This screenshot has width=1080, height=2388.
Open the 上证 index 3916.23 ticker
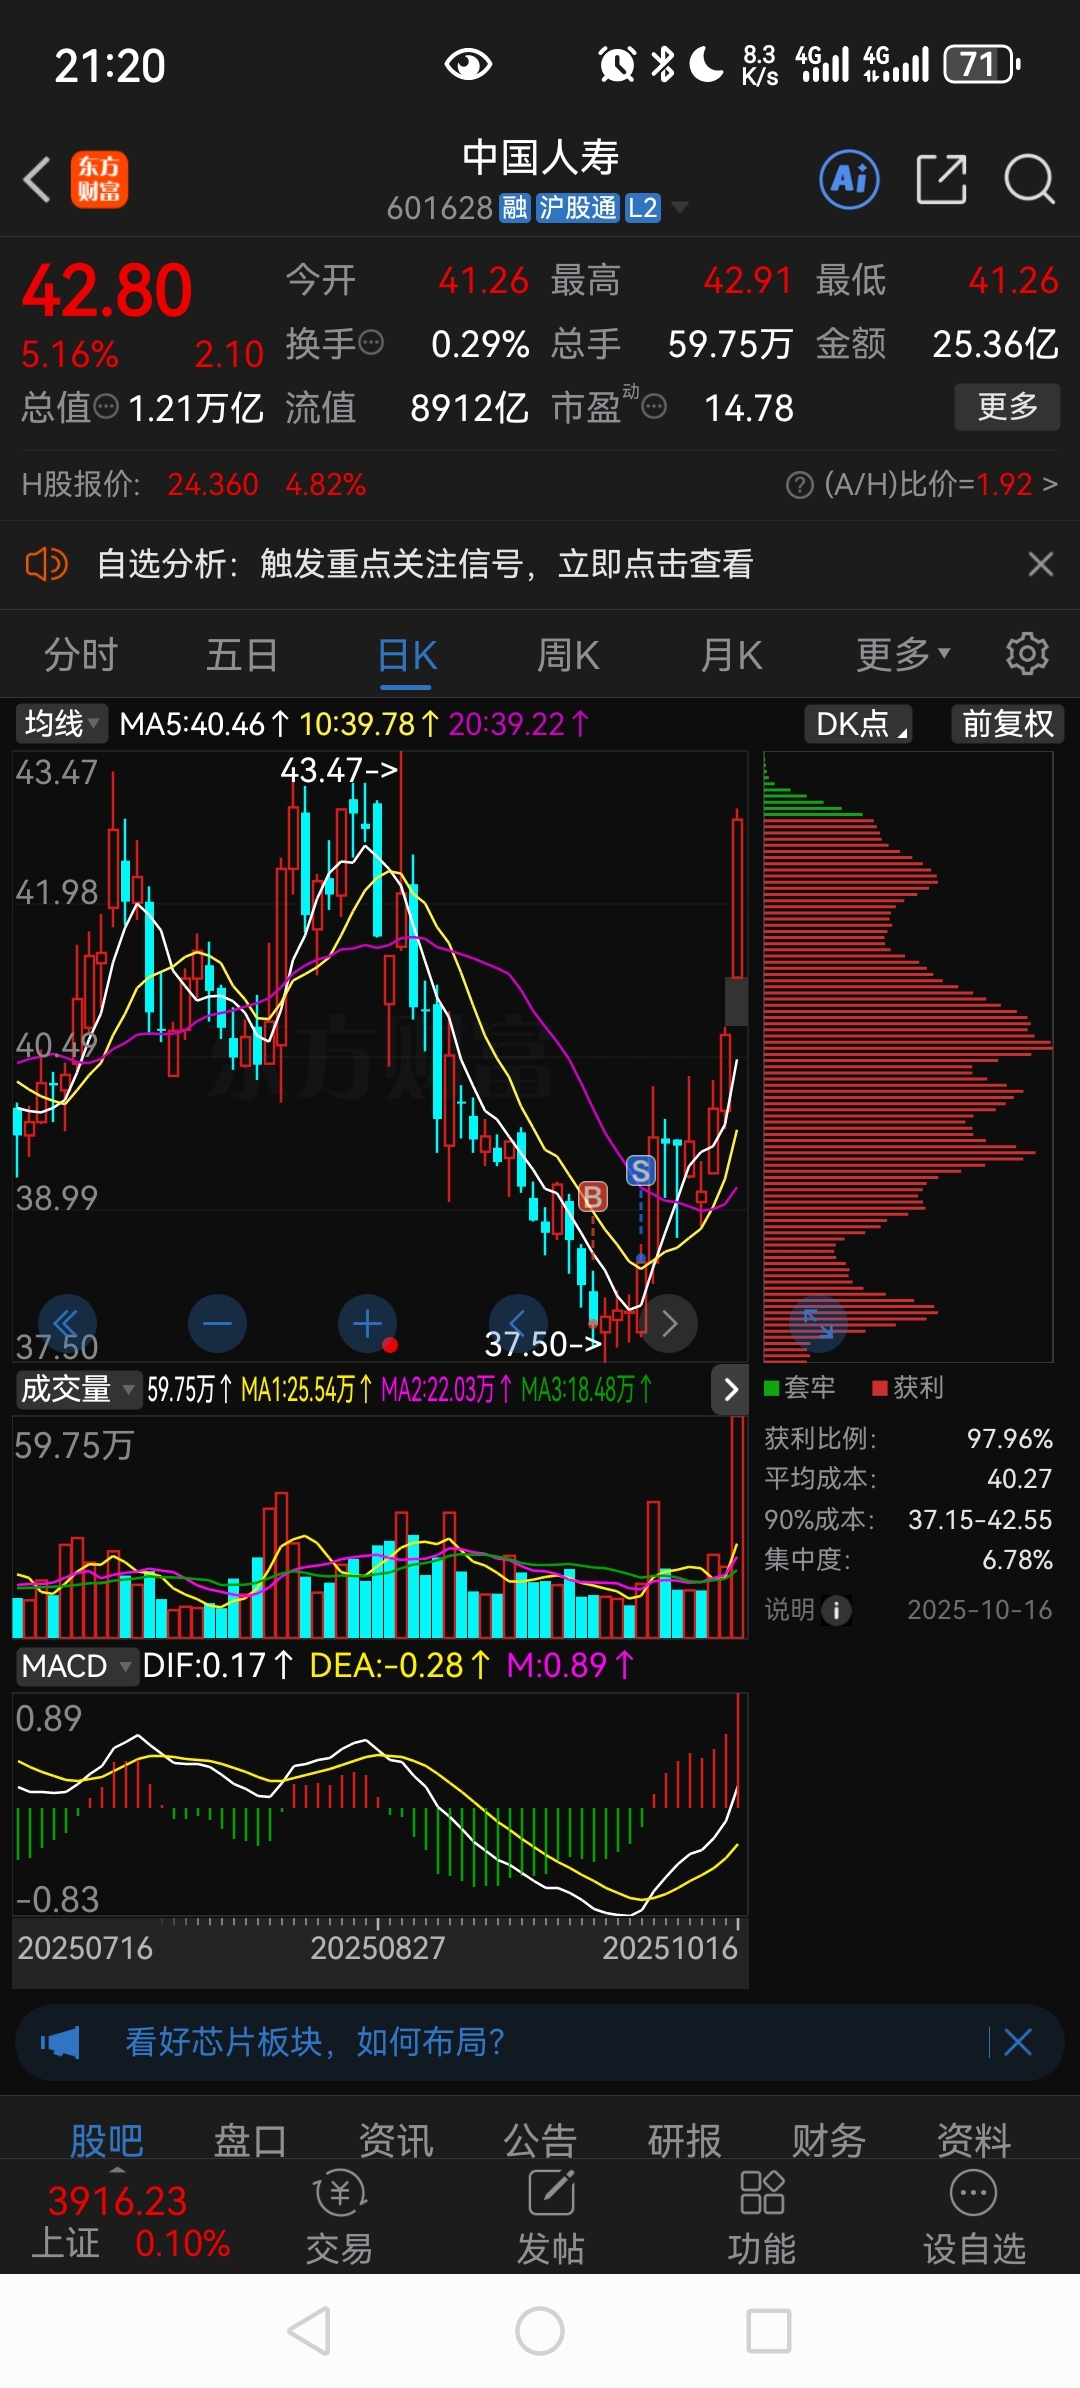(x=130, y=2221)
